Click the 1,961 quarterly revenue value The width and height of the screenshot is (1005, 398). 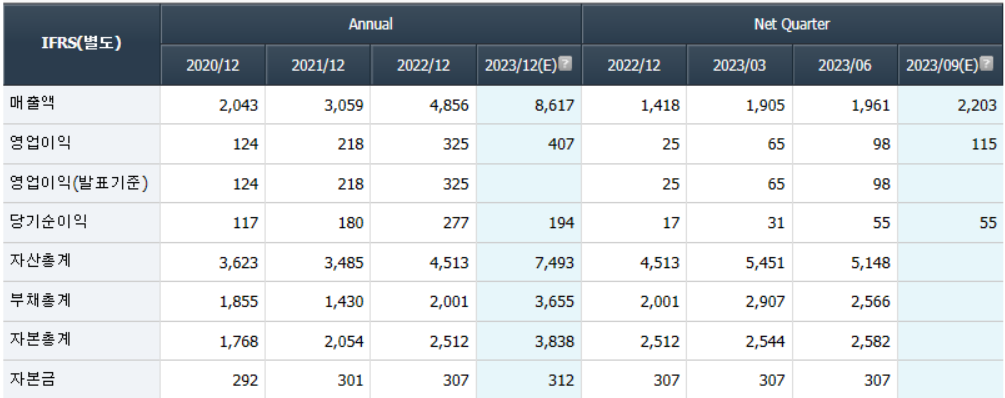coord(870,105)
